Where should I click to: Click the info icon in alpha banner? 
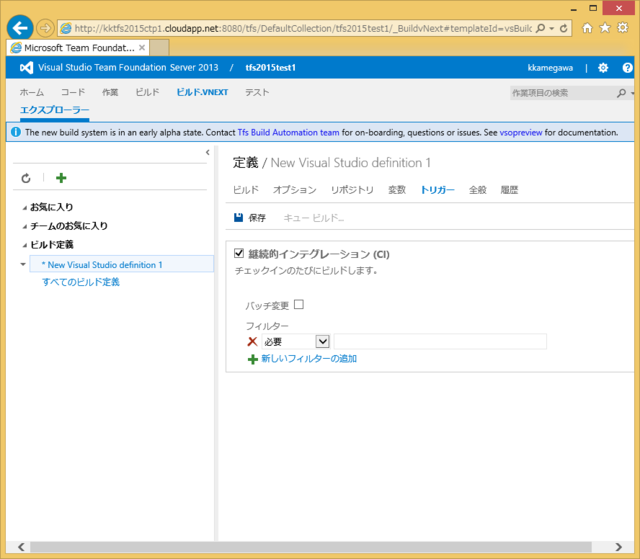pyautogui.click(x=16, y=132)
